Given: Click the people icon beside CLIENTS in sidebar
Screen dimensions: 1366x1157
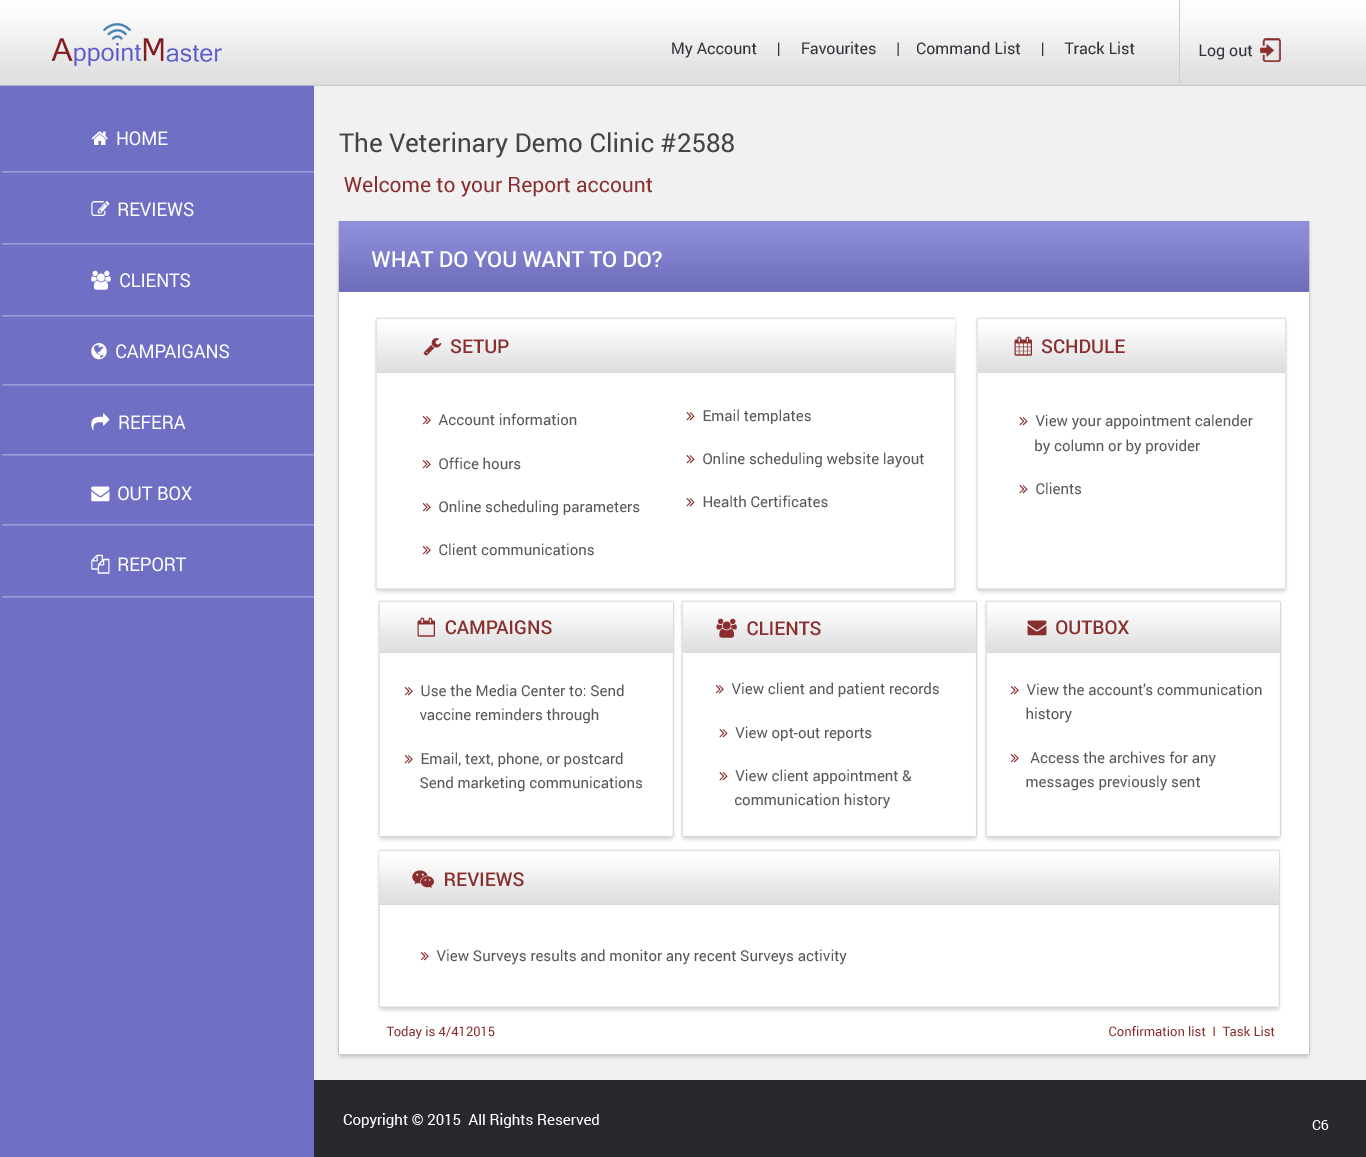Looking at the screenshot, I should point(101,280).
